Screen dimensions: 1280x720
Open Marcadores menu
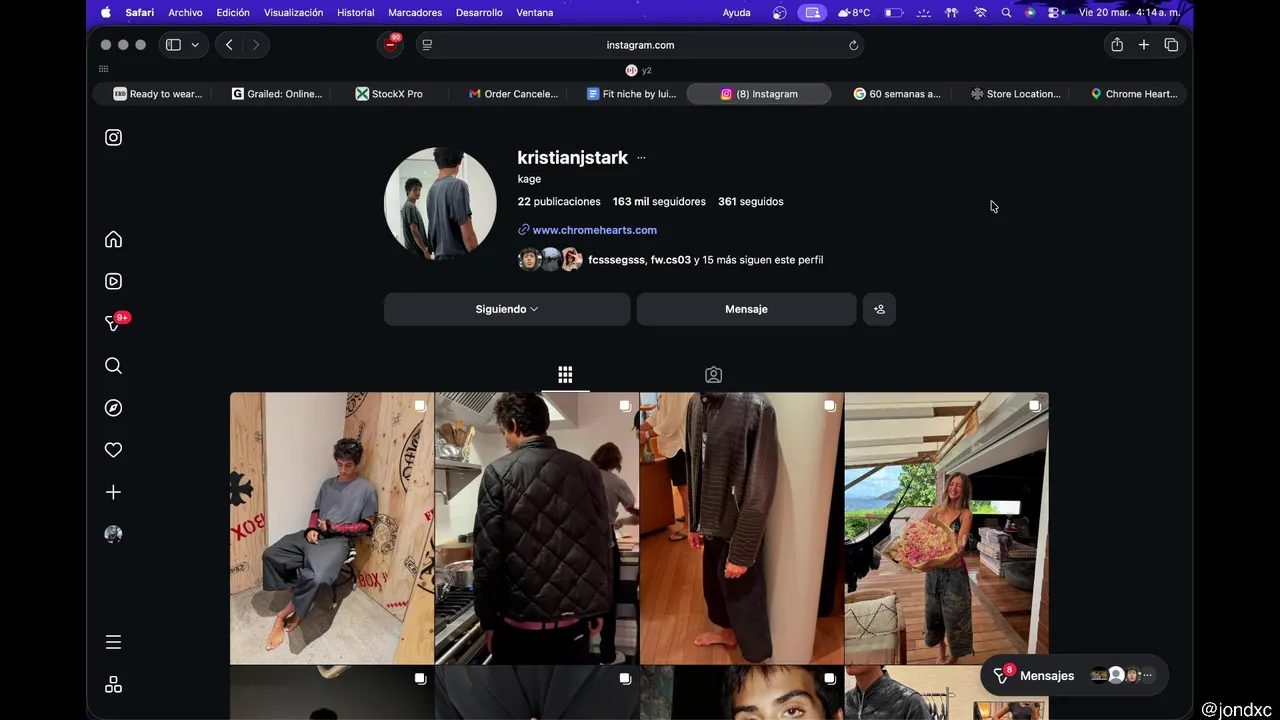click(415, 13)
